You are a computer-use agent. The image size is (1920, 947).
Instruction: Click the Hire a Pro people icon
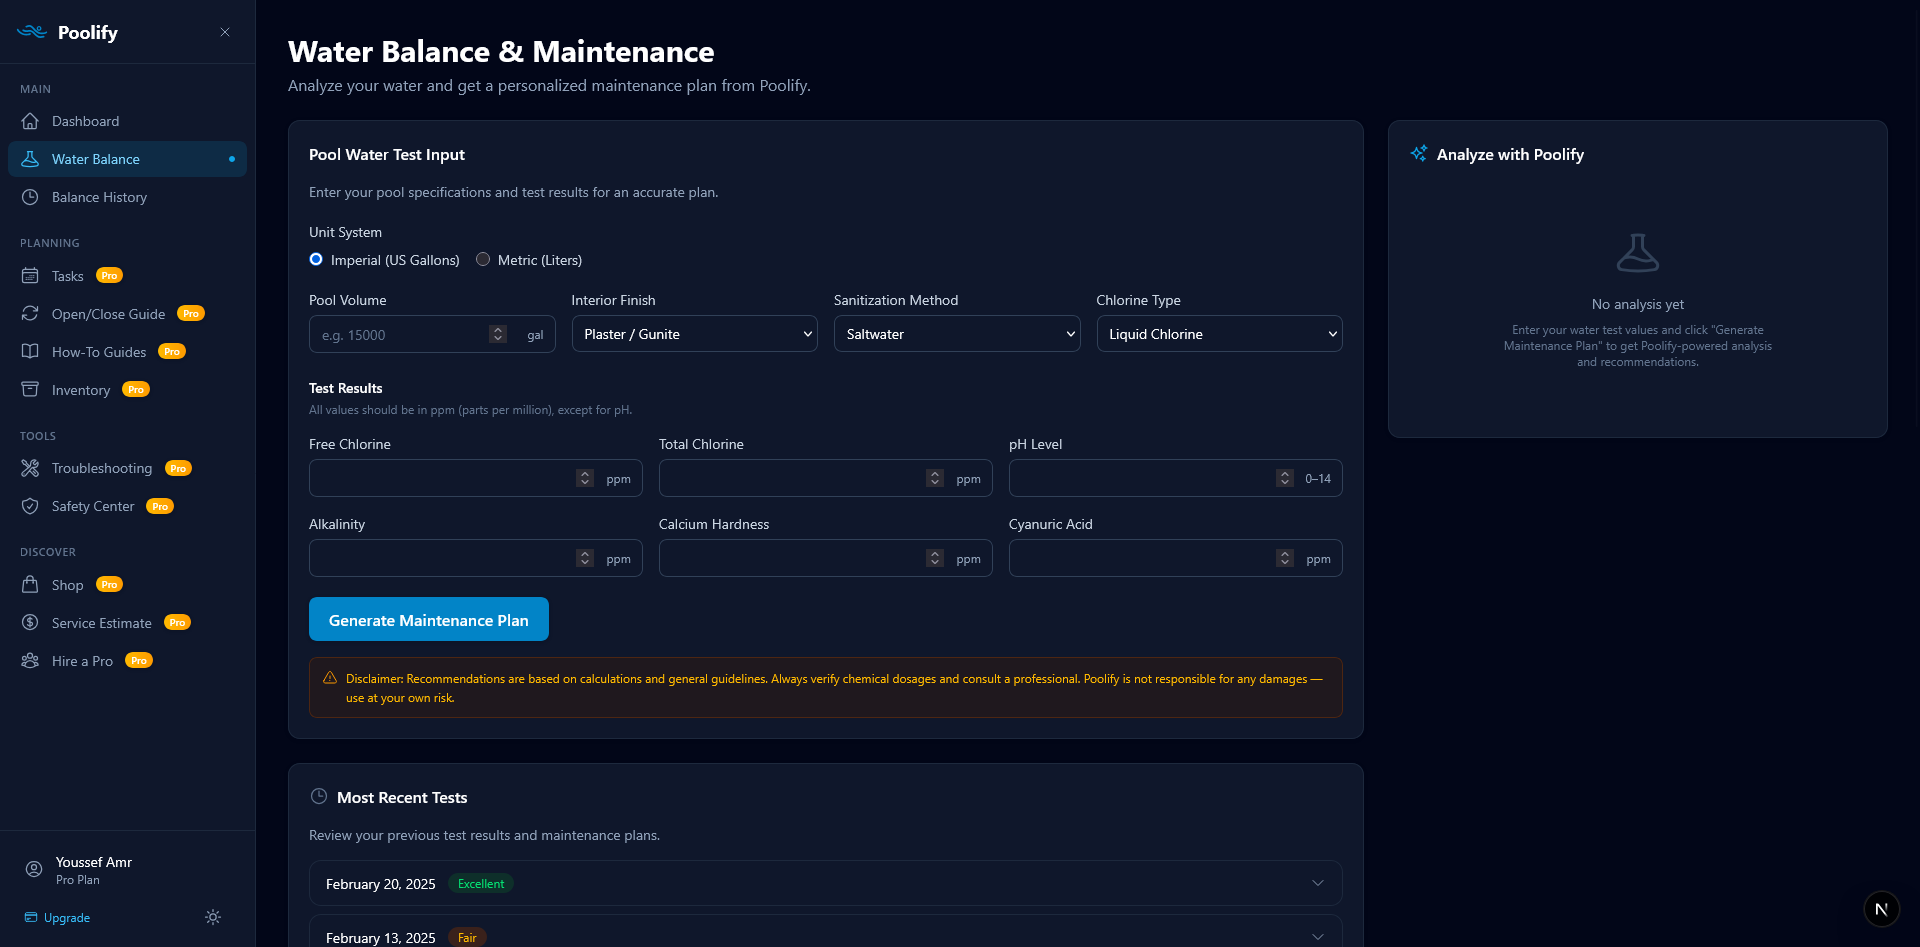[30, 660]
